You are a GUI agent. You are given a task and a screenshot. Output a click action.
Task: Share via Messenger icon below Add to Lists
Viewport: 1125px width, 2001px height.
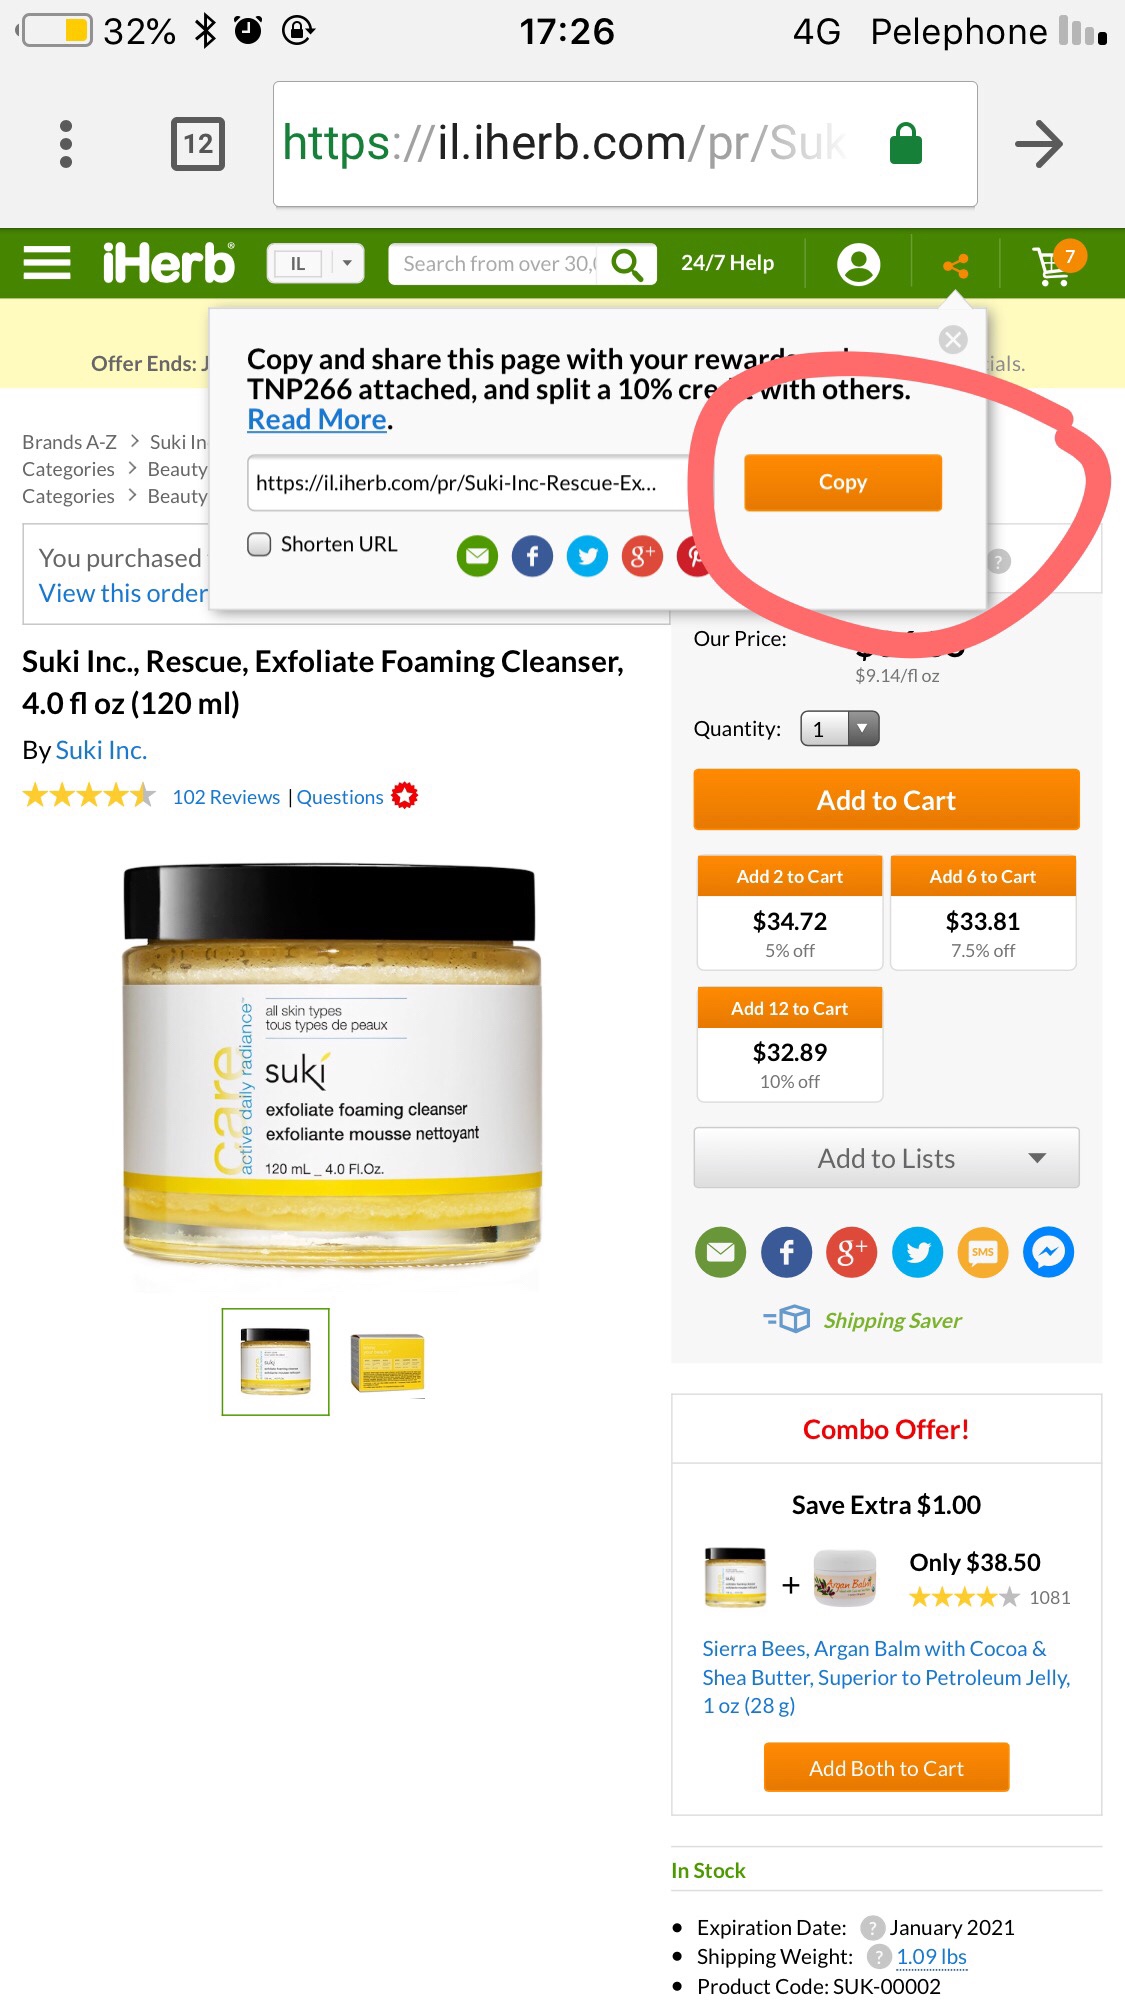click(1048, 1252)
